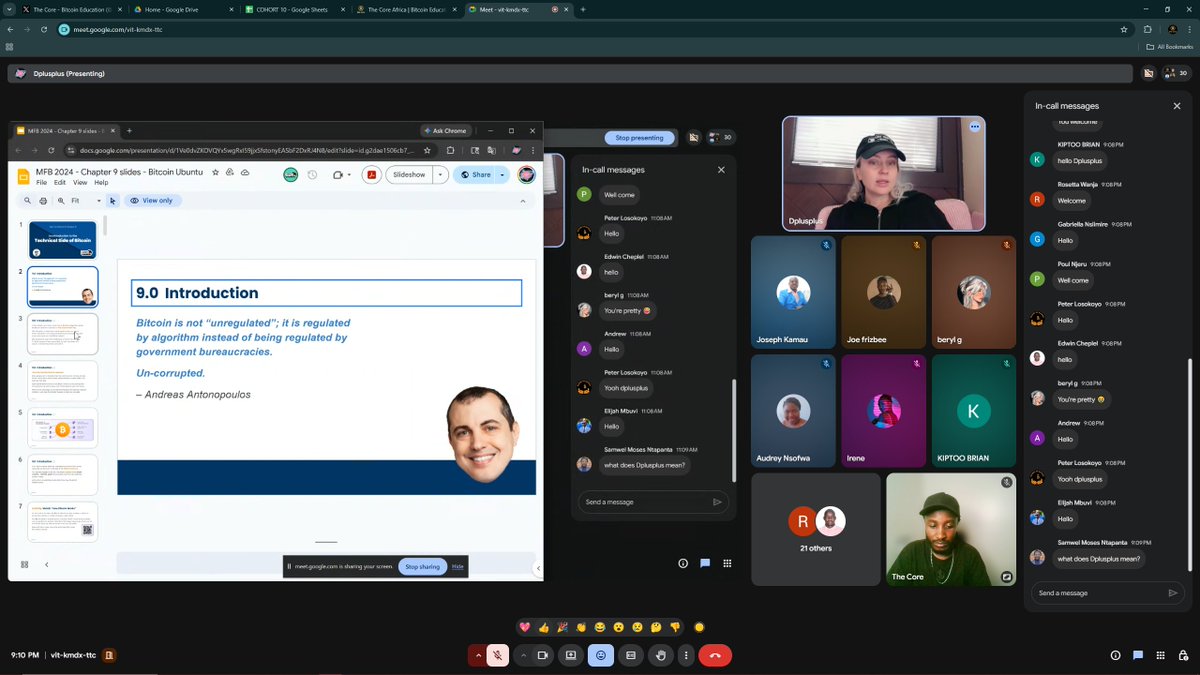Send the thumbs up reaction
1200x675 pixels.
coord(543,627)
